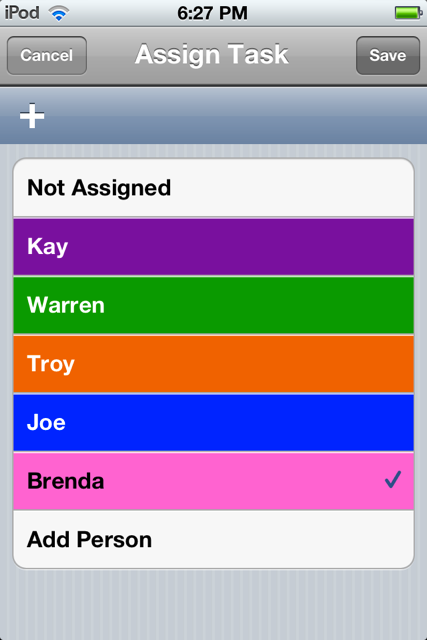
Task: Click the striped background below Add Person
Action: pos(214,604)
